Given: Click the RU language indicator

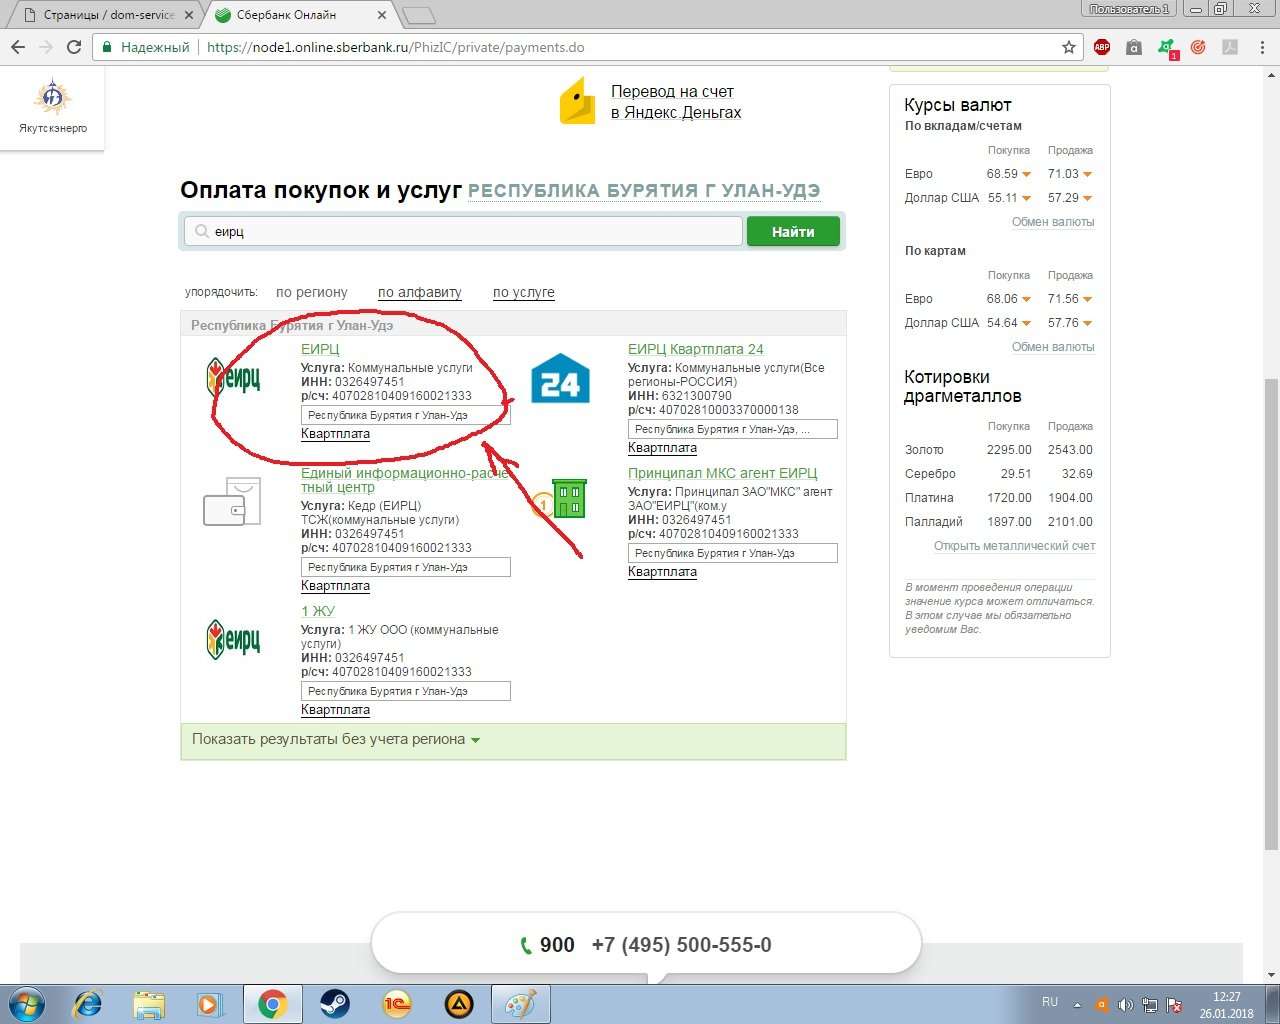Looking at the screenshot, I should click(x=1050, y=1002).
